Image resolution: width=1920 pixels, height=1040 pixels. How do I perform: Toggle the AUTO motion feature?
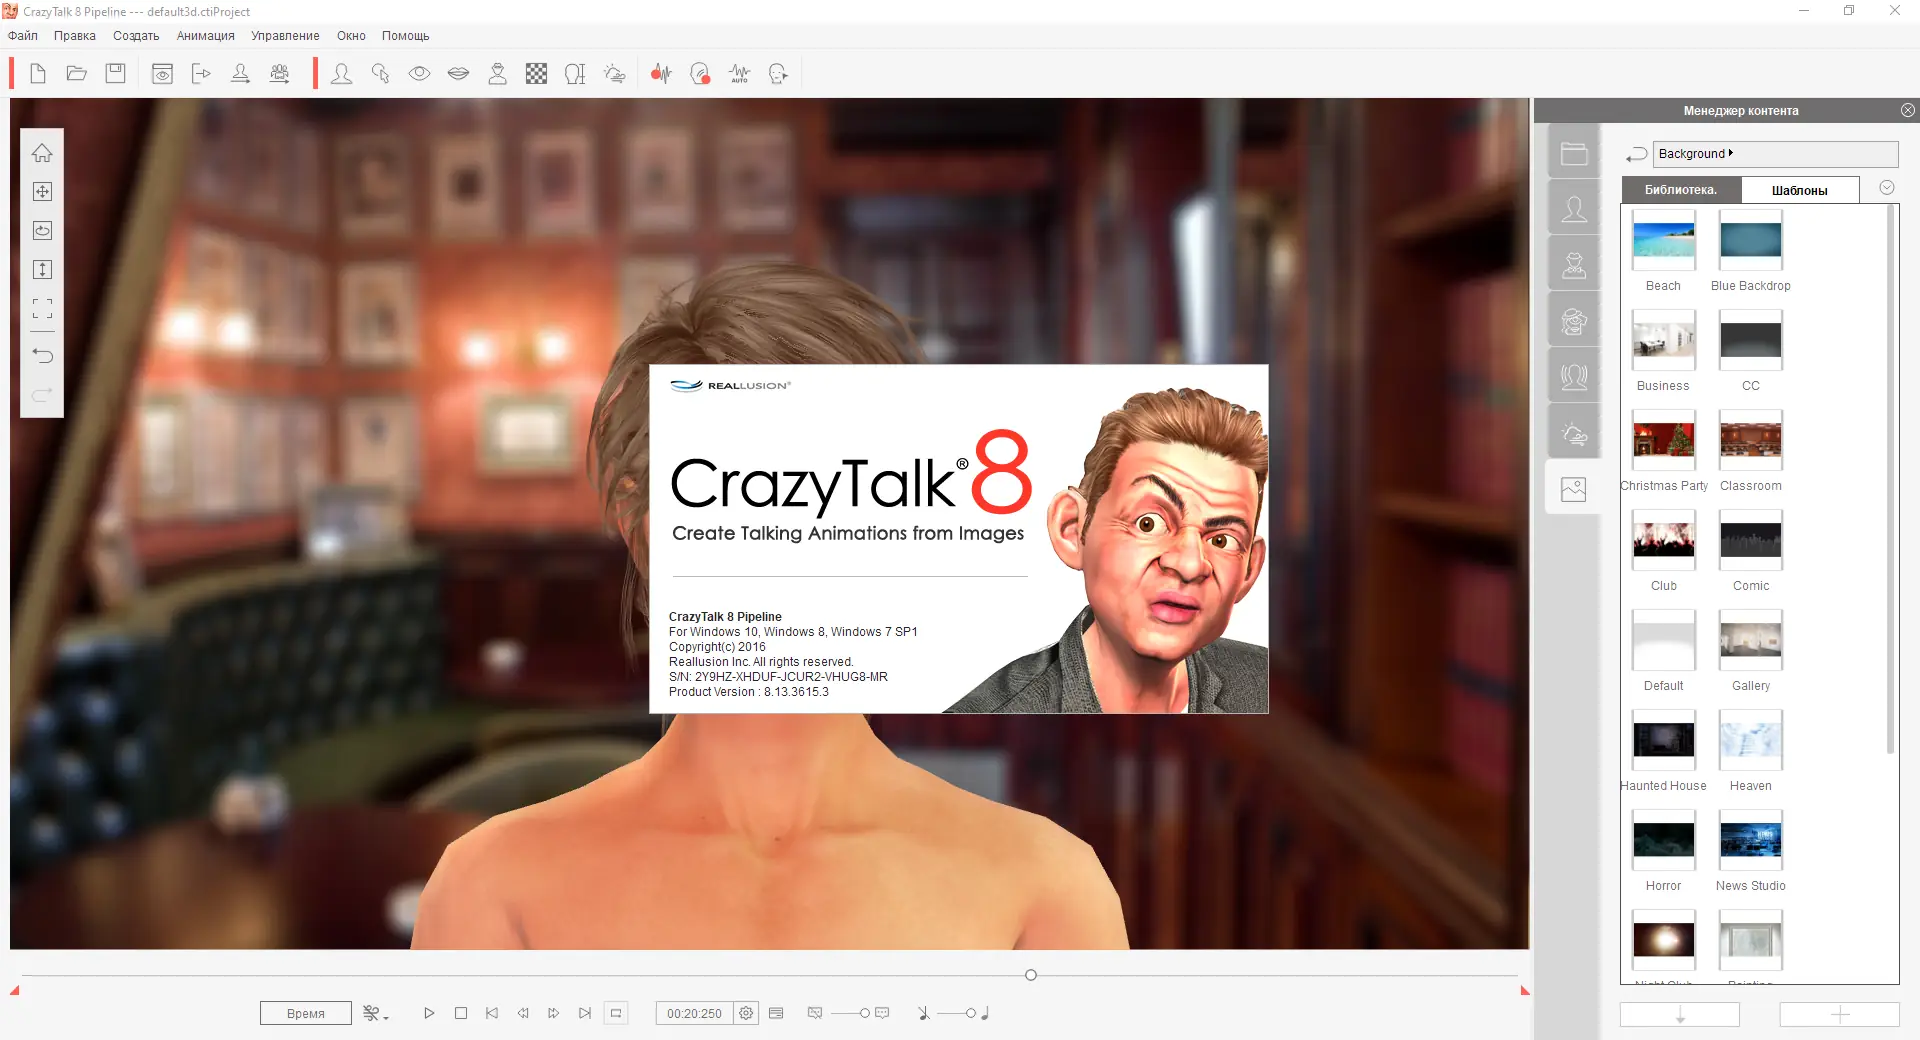739,73
